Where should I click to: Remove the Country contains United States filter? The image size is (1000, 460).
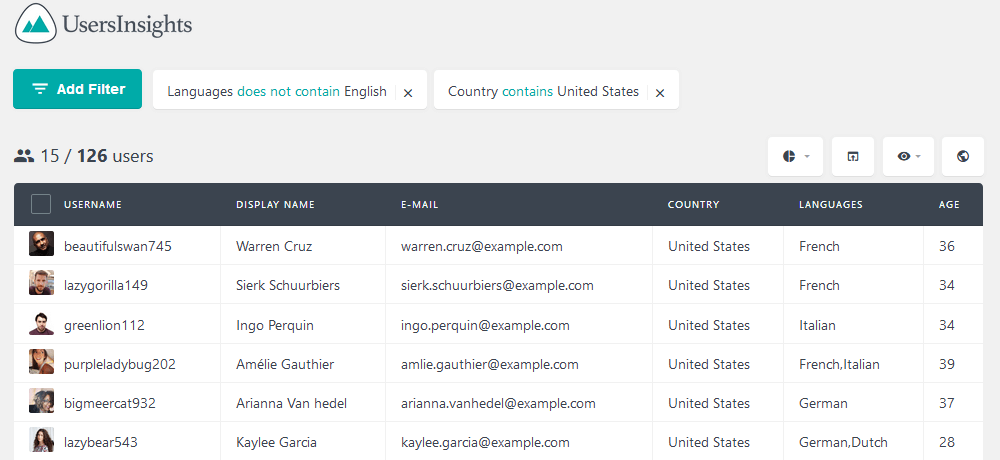coord(660,93)
